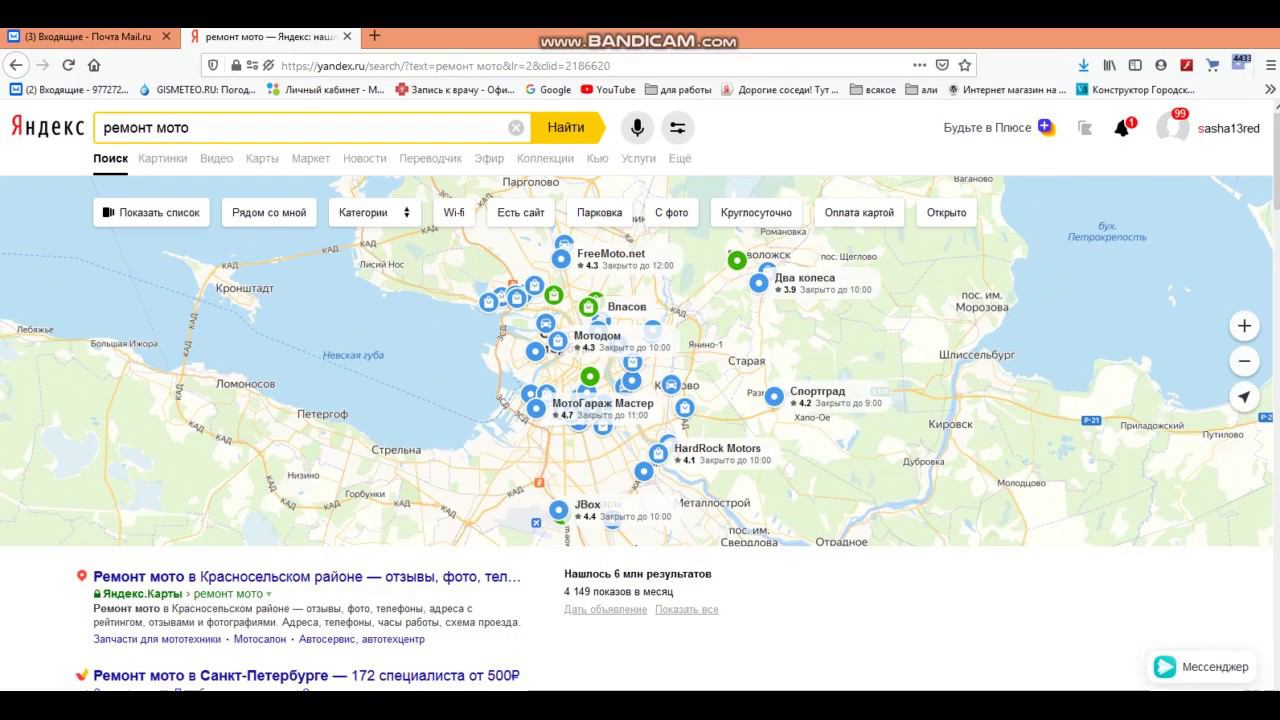Zoom in on the map

click(1244, 326)
